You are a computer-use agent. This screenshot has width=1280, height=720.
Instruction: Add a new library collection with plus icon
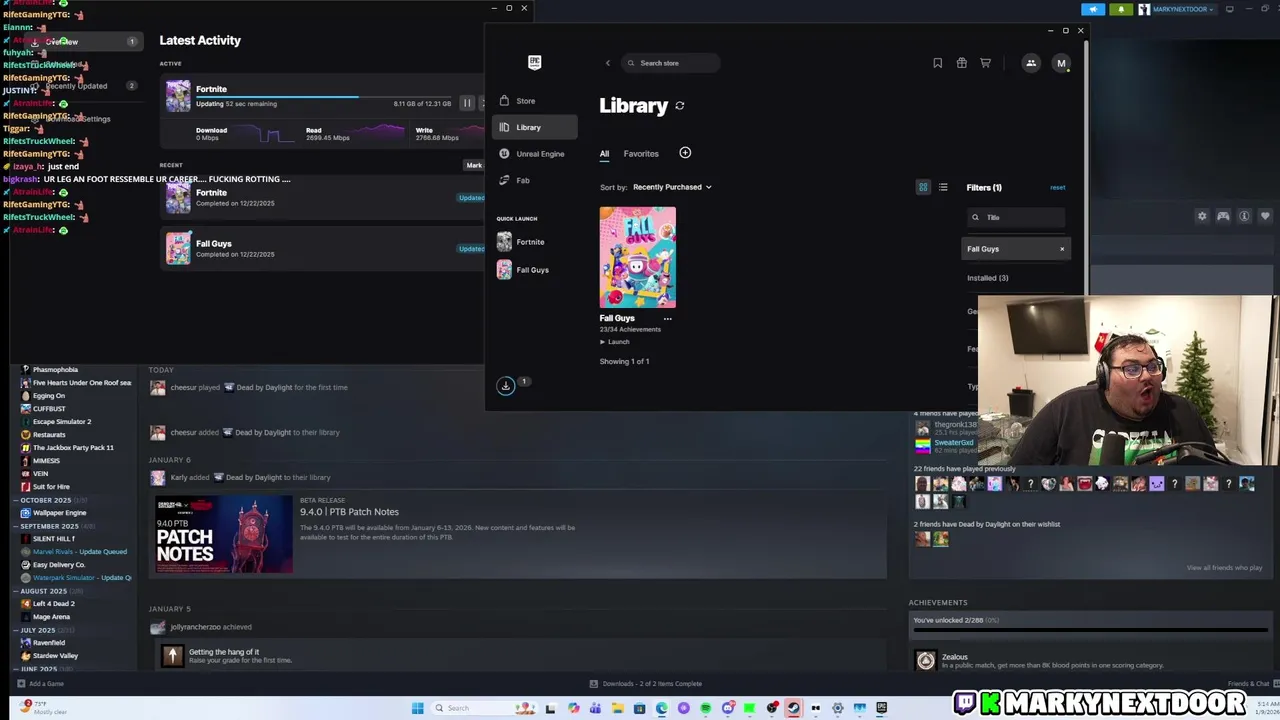(685, 153)
